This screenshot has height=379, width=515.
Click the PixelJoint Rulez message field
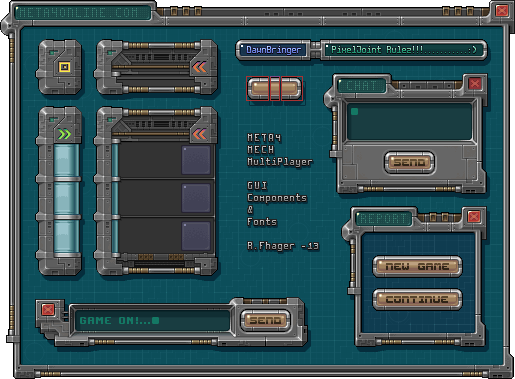point(404,50)
